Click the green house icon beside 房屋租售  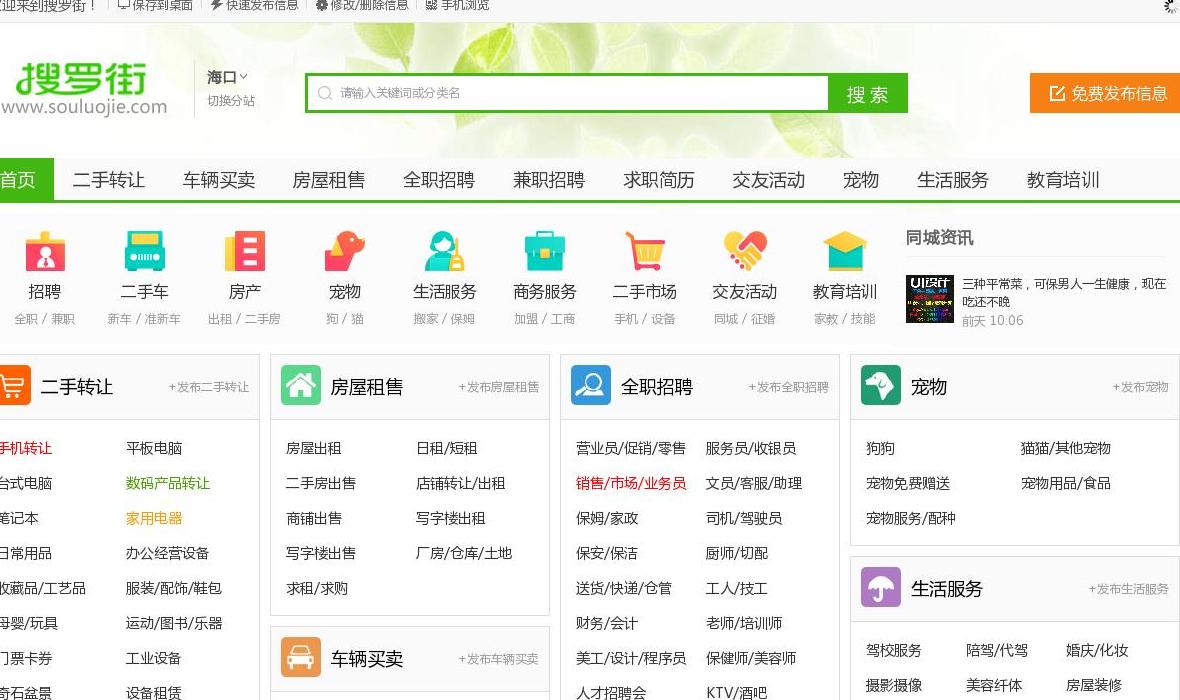click(x=300, y=385)
